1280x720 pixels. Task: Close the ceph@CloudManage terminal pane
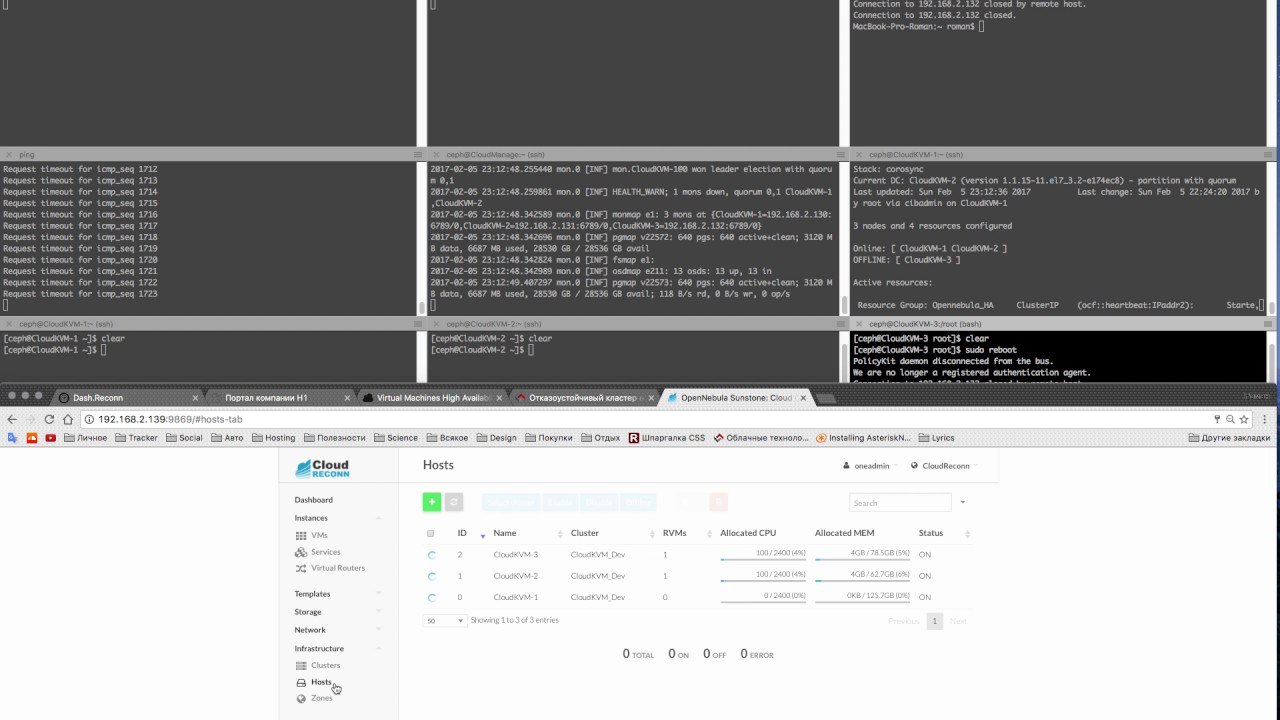point(436,155)
